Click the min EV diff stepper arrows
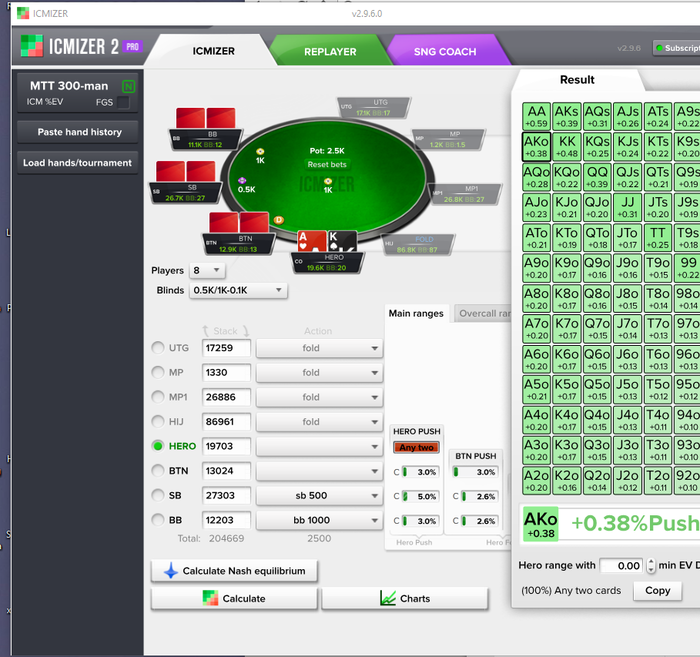This screenshot has width=700, height=657. point(651,566)
